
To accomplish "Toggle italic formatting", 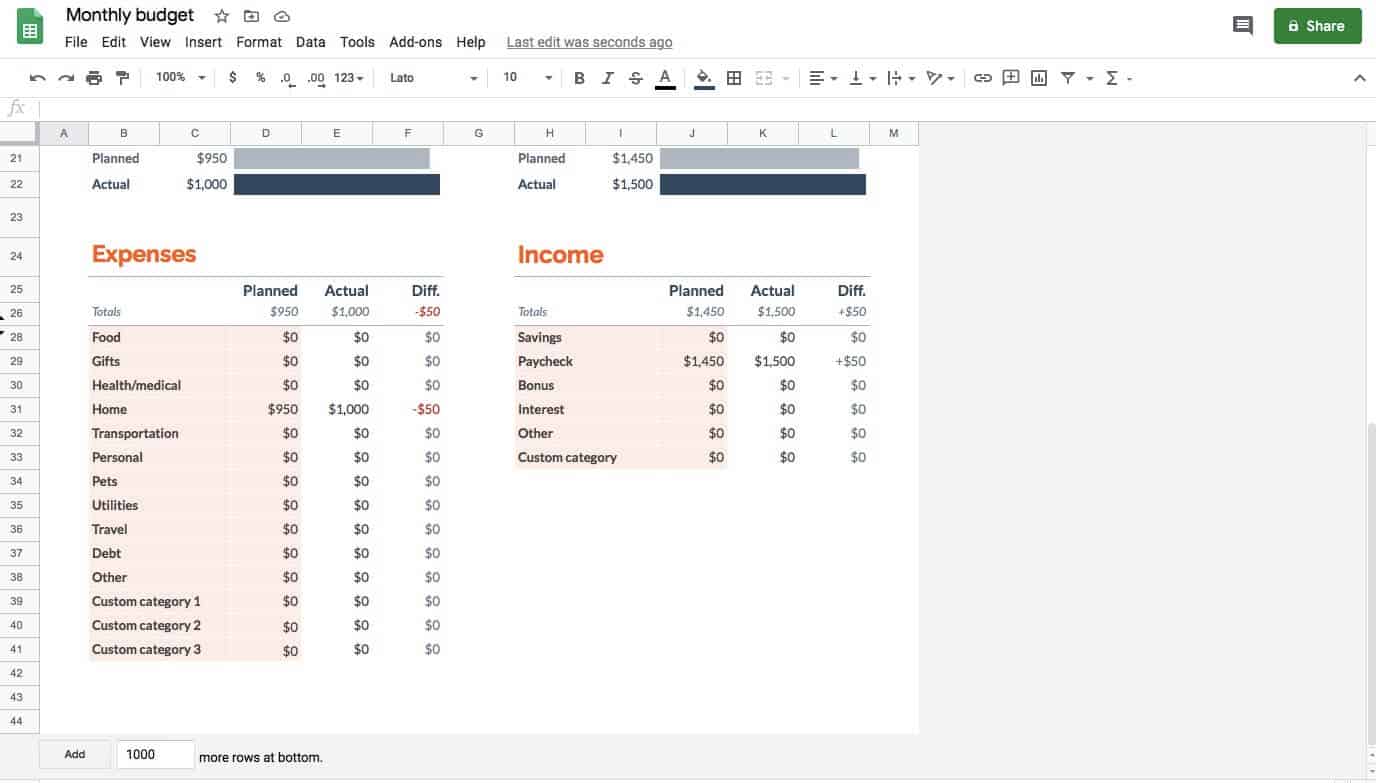I will tap(607, 78).
